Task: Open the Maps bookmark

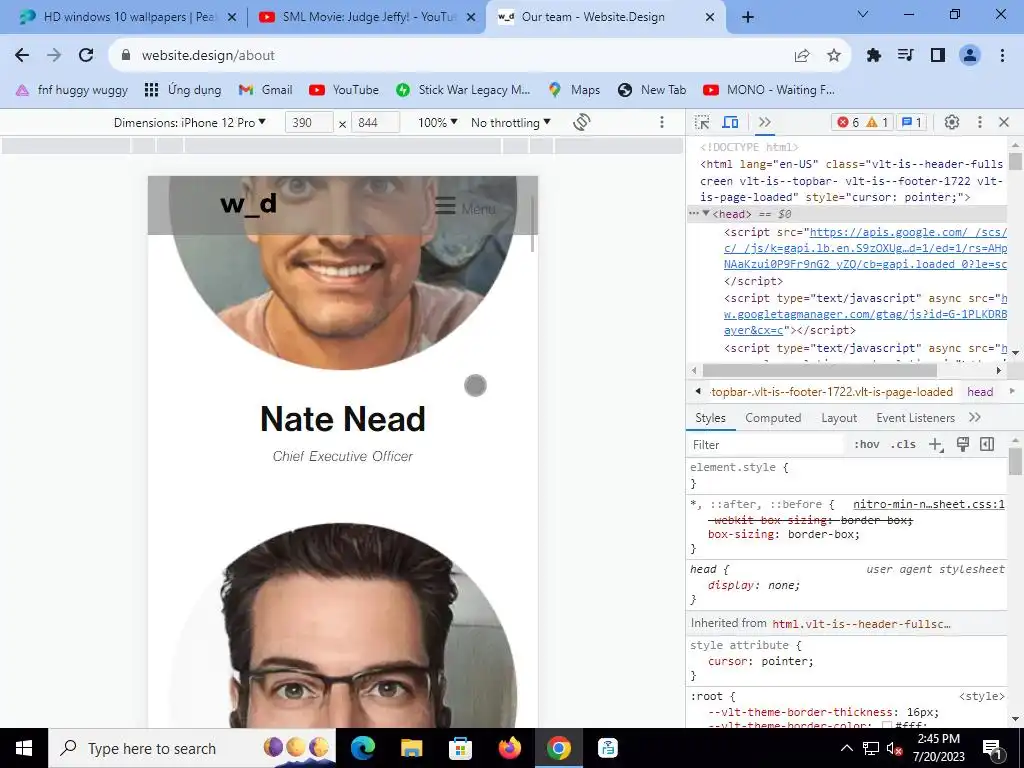Action: 574,90
